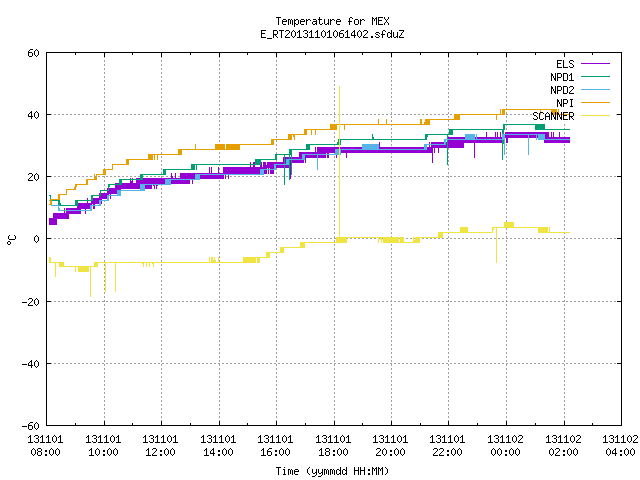The image size is (640, 480).
Task: Select the ELS legend label
Action: click(x=565, y=64)
